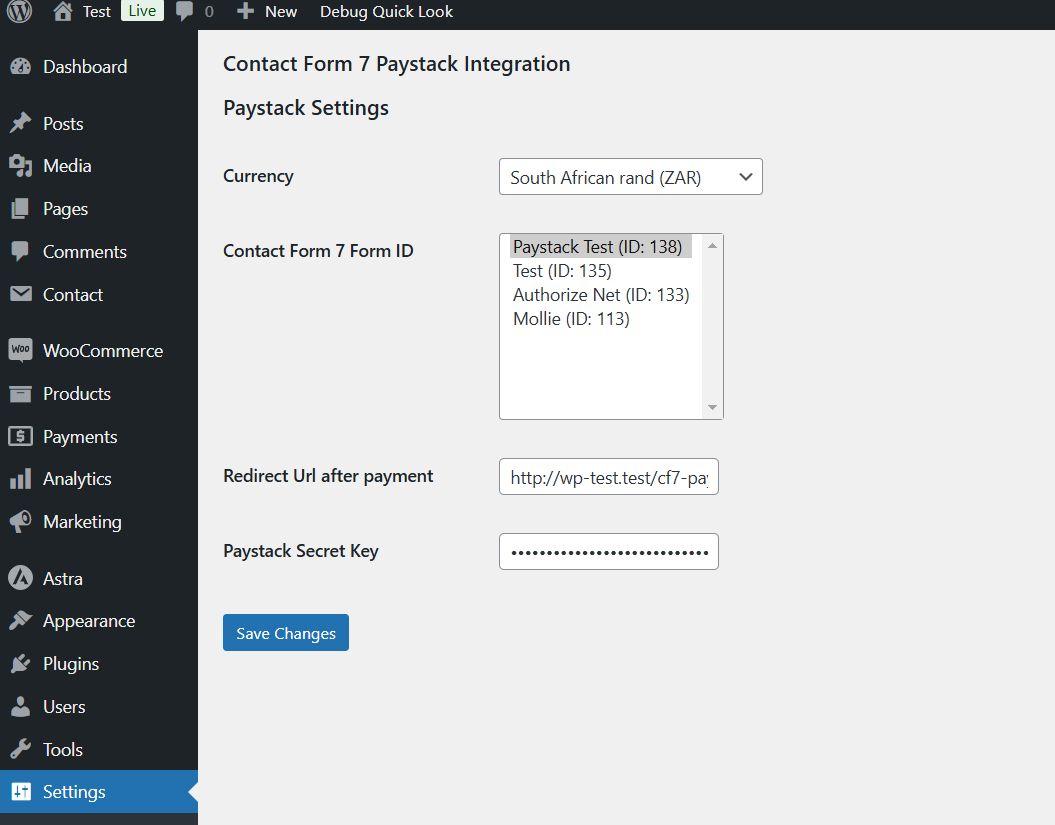Click the Paystack Secret Key field
The height and width of the screenshot is (825, 1055).
click(608, 551)
